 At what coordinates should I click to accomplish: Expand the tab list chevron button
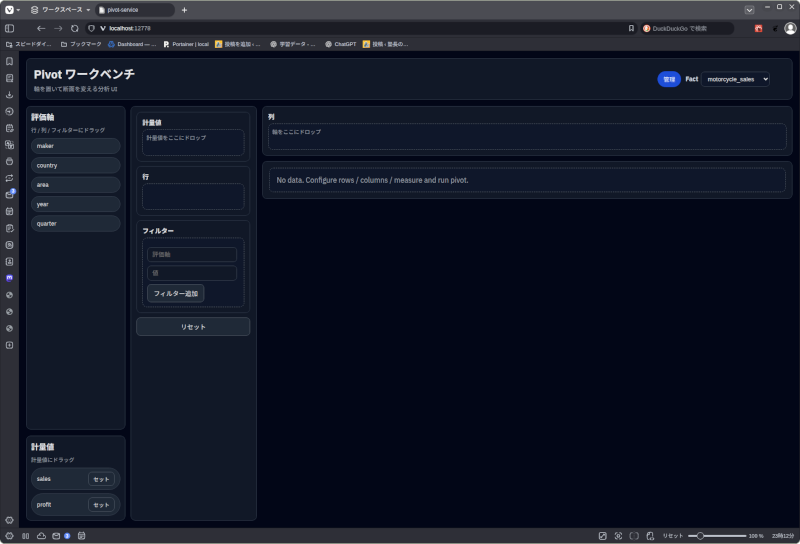[749, 9]
